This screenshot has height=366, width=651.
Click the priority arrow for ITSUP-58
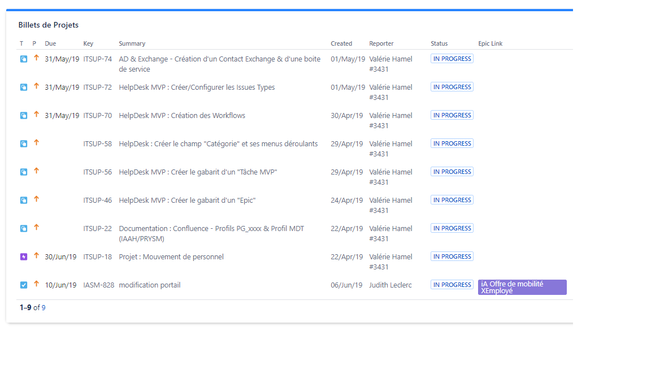pos(36,142)
